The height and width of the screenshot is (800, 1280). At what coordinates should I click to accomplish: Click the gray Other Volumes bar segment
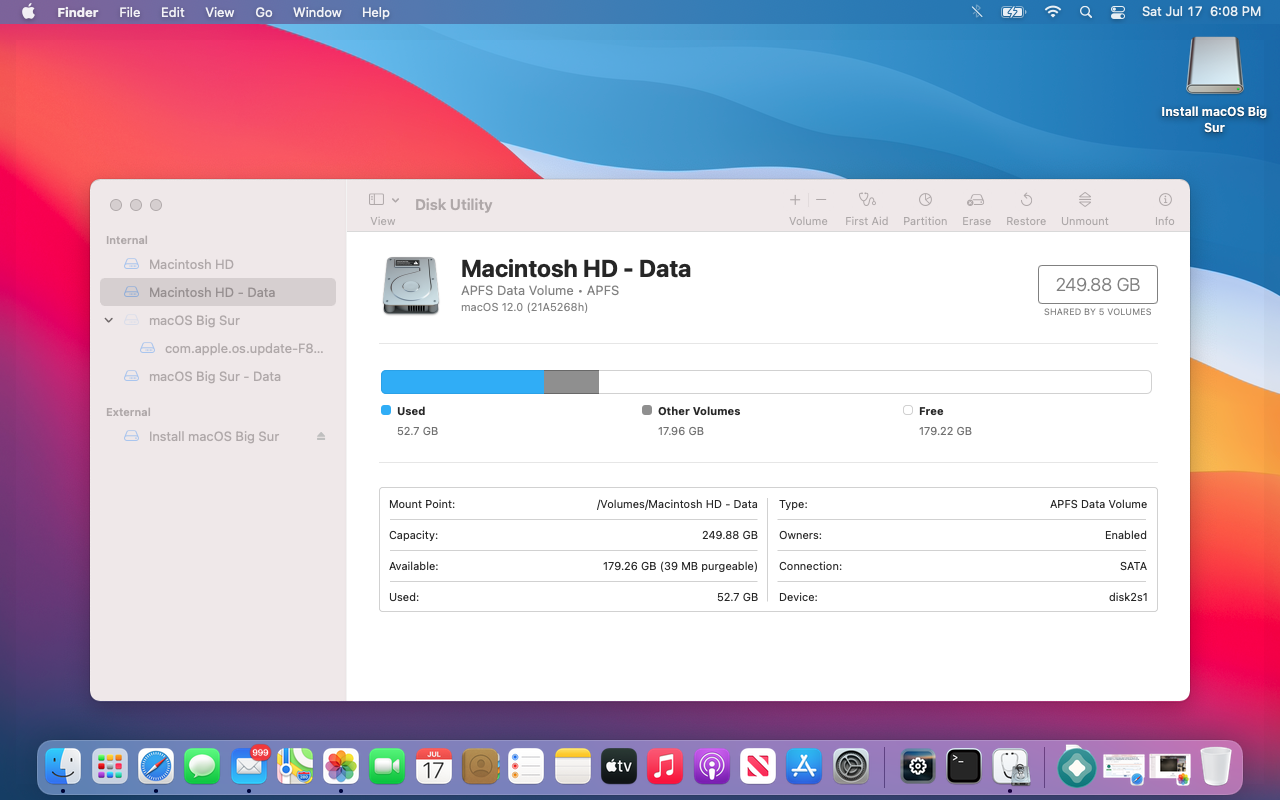point(571,382)
